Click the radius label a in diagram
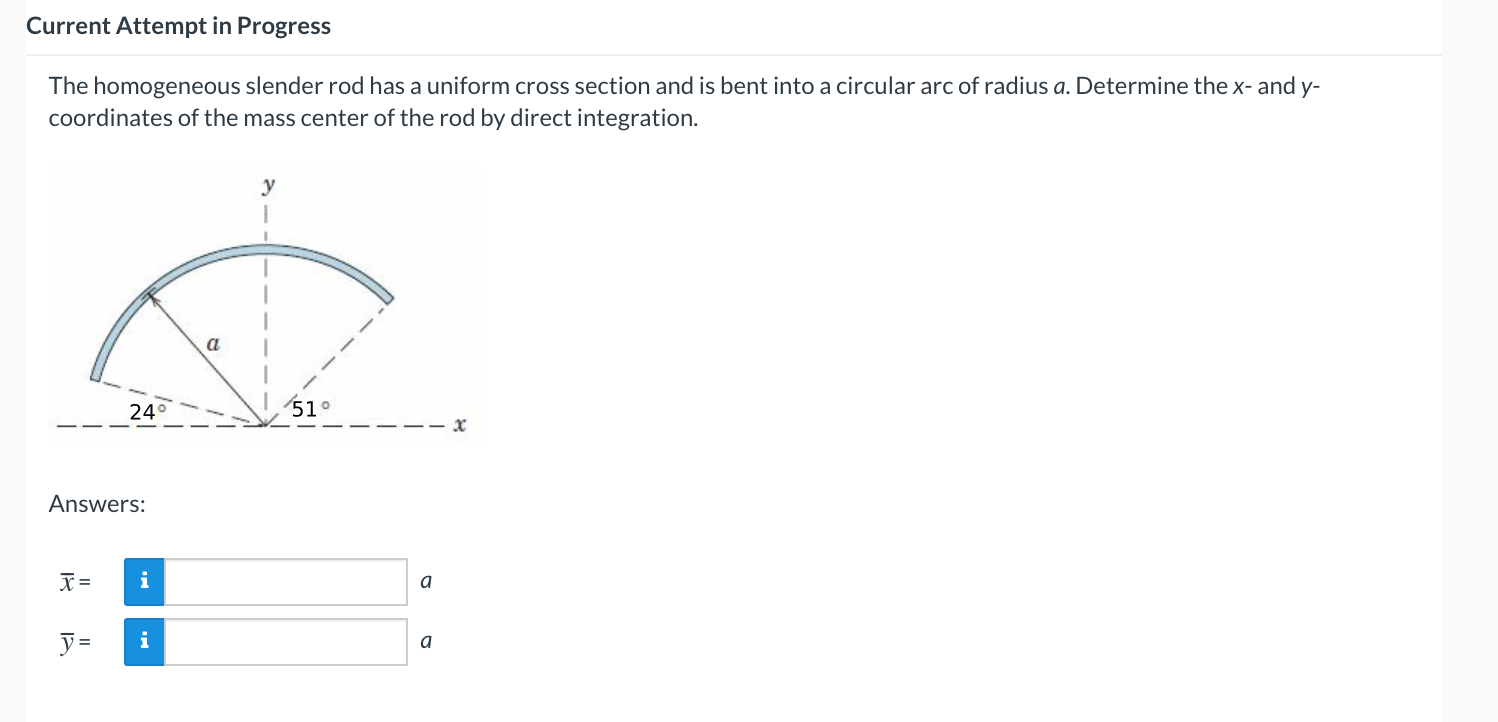Viewport: 1498px width, 722px height. [x=212, y=342]
